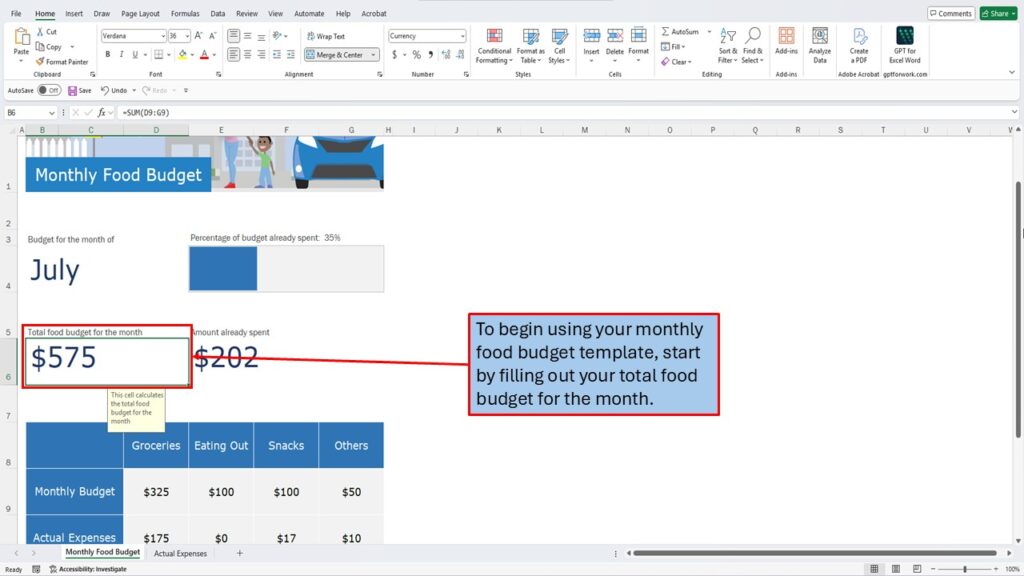
Task: Expand the Verdana font name dropdown
Action: (161, 36)
